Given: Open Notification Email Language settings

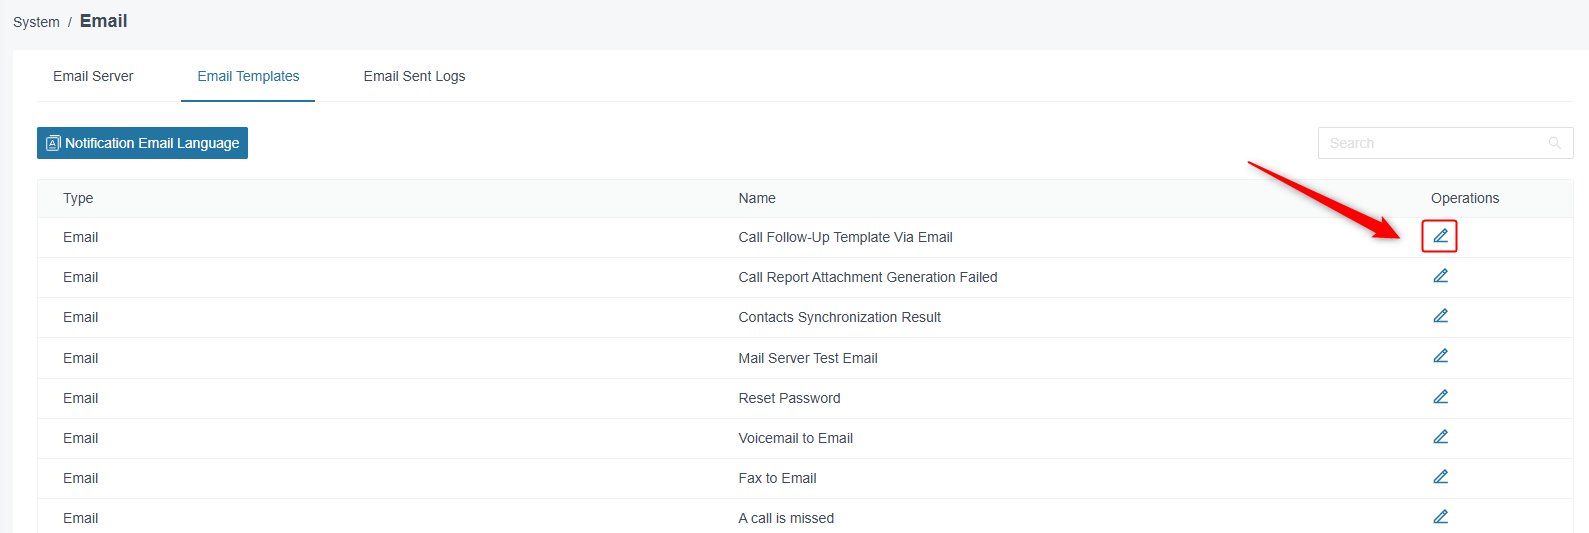Looking at the screenshot, I should coord(142,143).
